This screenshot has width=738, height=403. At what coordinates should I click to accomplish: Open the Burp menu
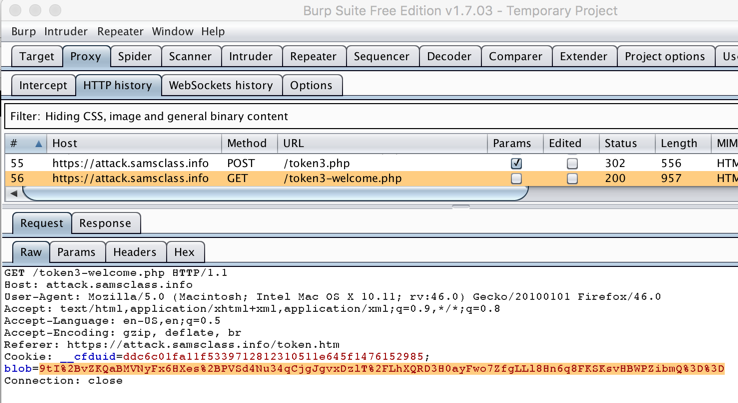click(x=23, y=32)
